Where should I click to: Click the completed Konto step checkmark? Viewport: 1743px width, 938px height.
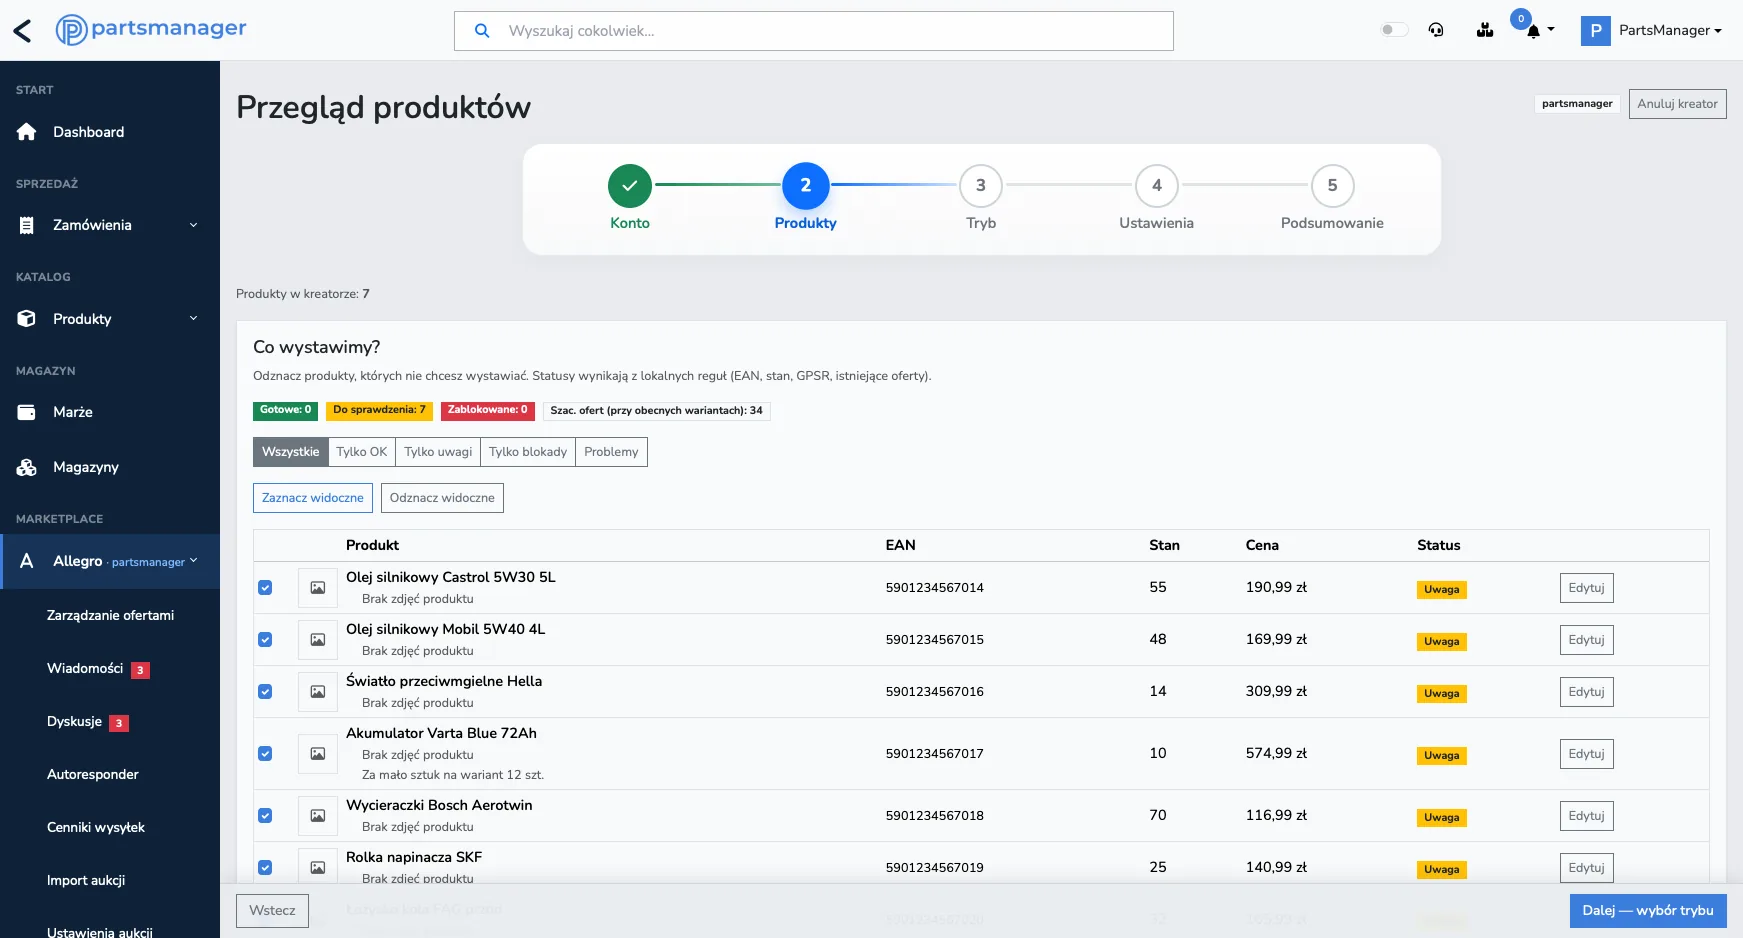click(630, 185)
